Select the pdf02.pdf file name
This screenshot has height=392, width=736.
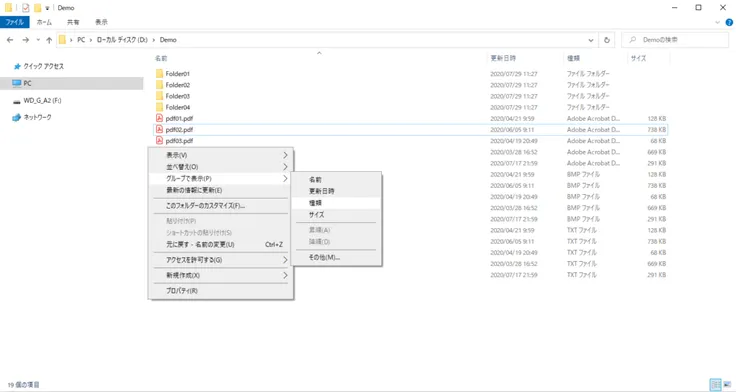pyautogui.click(x=179, y=130)
